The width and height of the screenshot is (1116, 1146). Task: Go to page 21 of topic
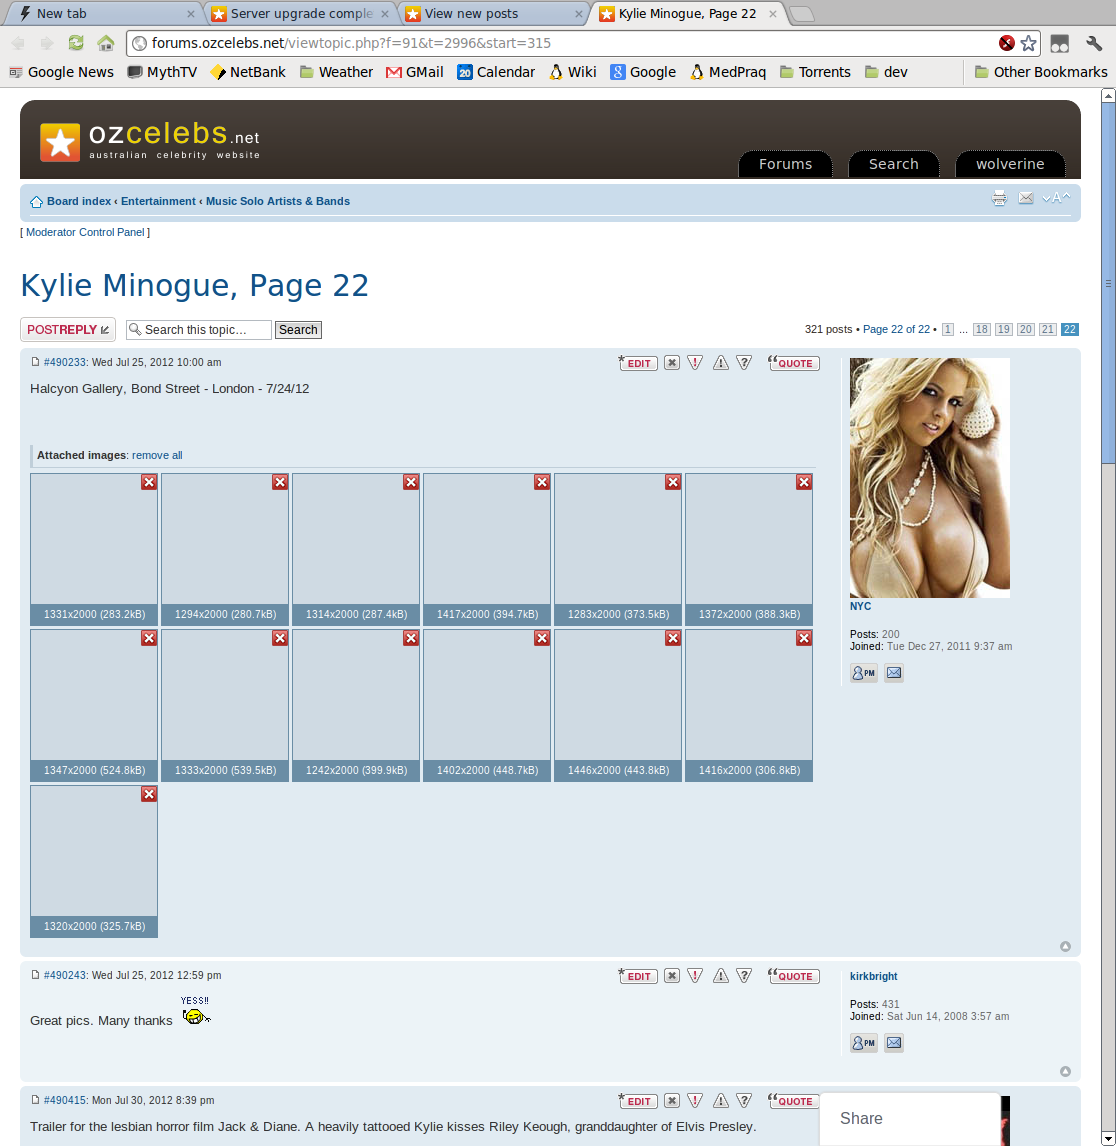1047,330
